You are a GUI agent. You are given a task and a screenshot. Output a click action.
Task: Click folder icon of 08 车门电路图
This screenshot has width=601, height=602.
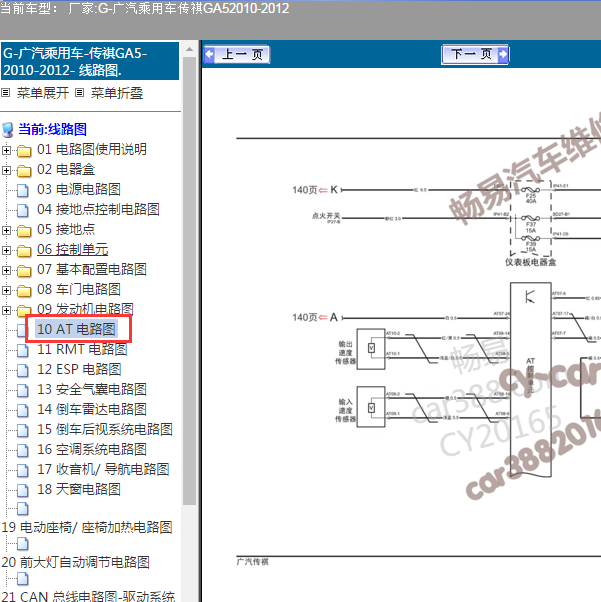24,291
